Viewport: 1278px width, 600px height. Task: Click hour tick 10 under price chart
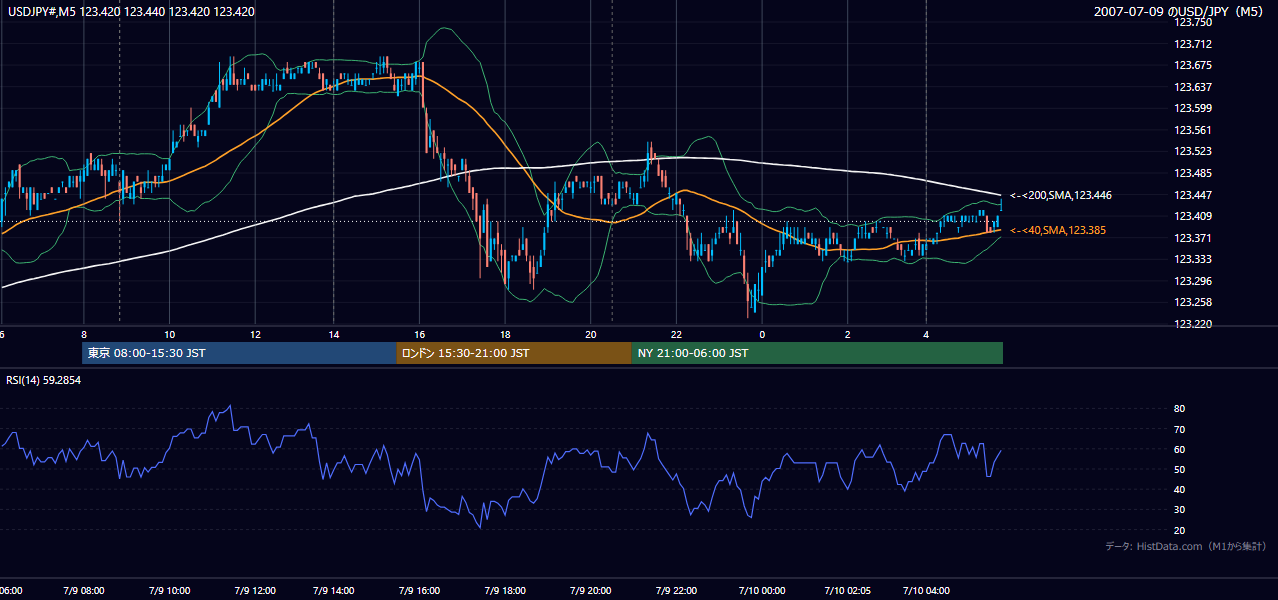(169, 335)
